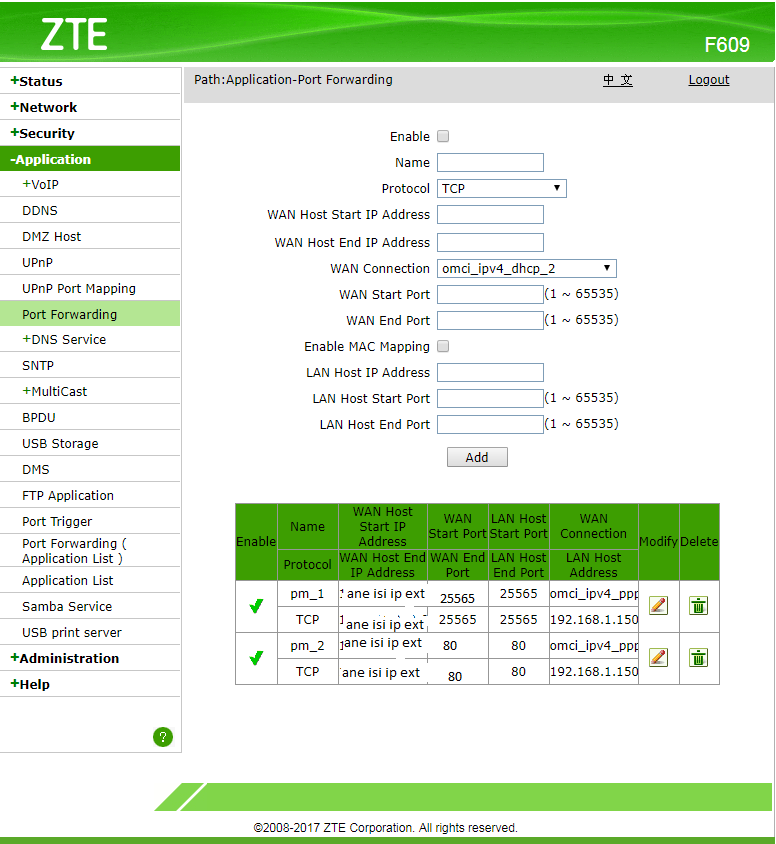This screenshot has width=776, height=844.
Task: Click the ZTE logo in header
Action: tap(74, 35)
